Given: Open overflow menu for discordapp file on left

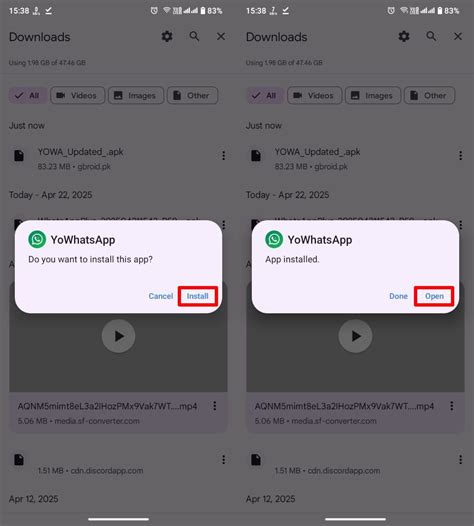Looking at the screenshot, I should click(x=223, y=460).
